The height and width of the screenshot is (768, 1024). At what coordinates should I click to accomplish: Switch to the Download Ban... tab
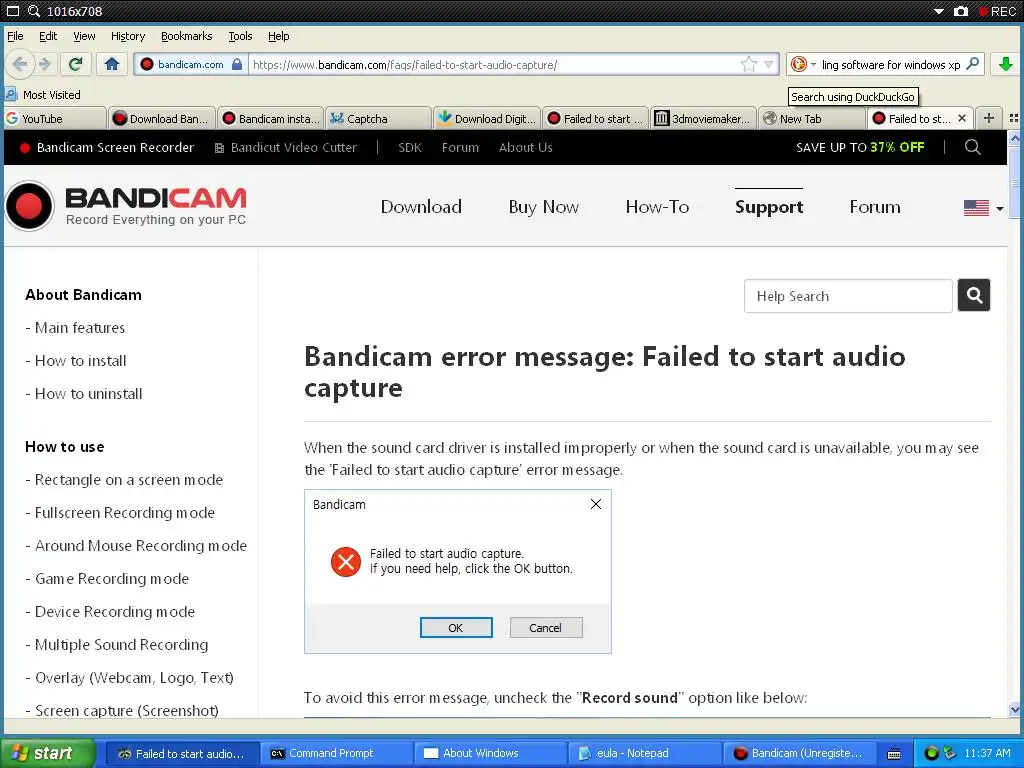(162, 118)
